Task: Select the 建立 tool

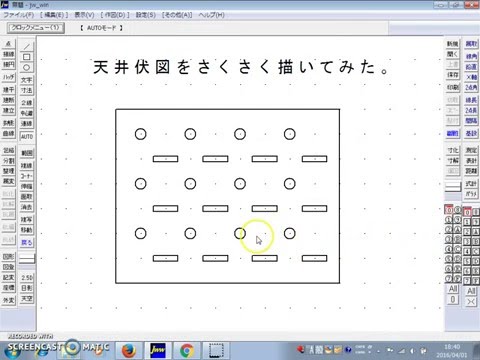Action: point(9,111)
